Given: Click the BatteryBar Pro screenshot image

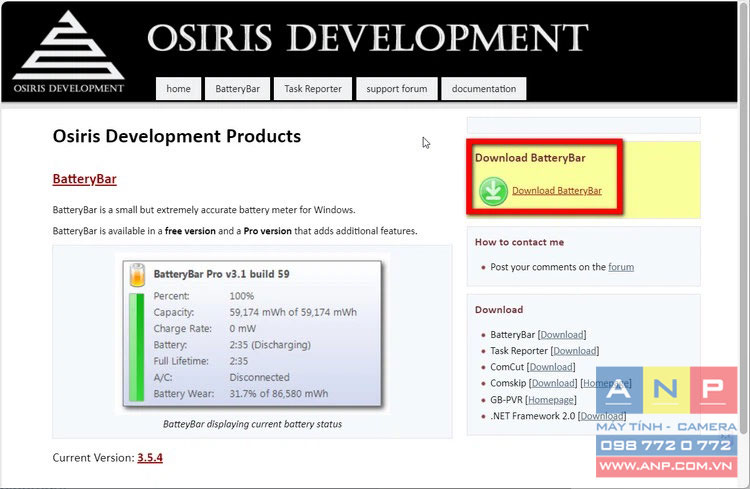Looking at the screenshot, I should [252, 333].
